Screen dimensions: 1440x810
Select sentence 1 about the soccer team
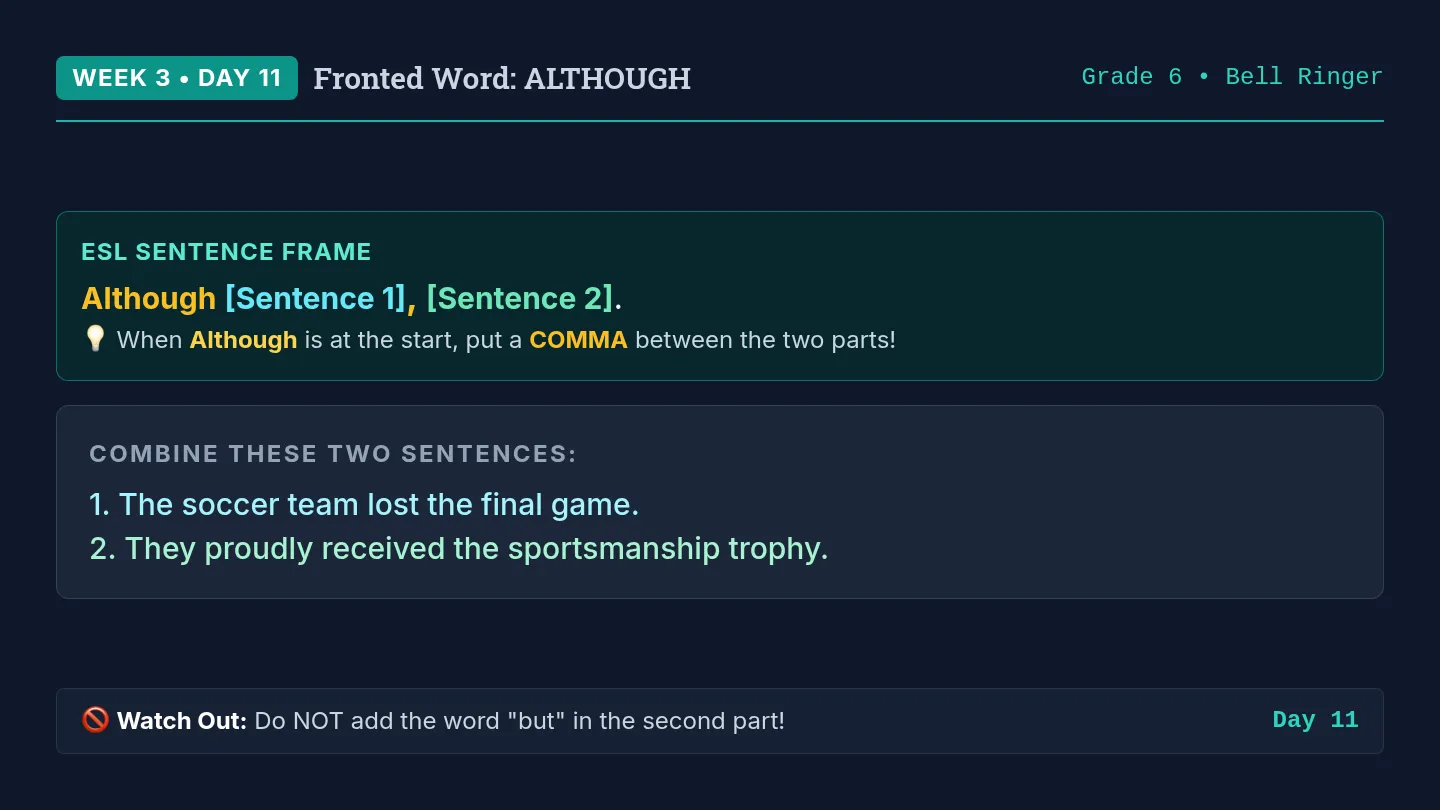pos(364,504)
